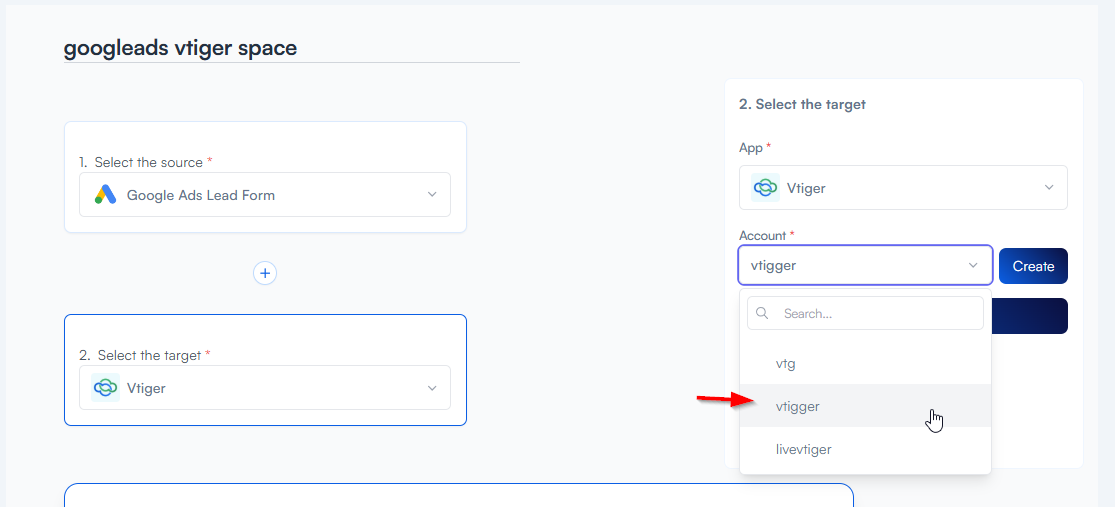Select the vtigger account from the list
The height and width of the screenshot is (507, 1115).
(798, 407)
